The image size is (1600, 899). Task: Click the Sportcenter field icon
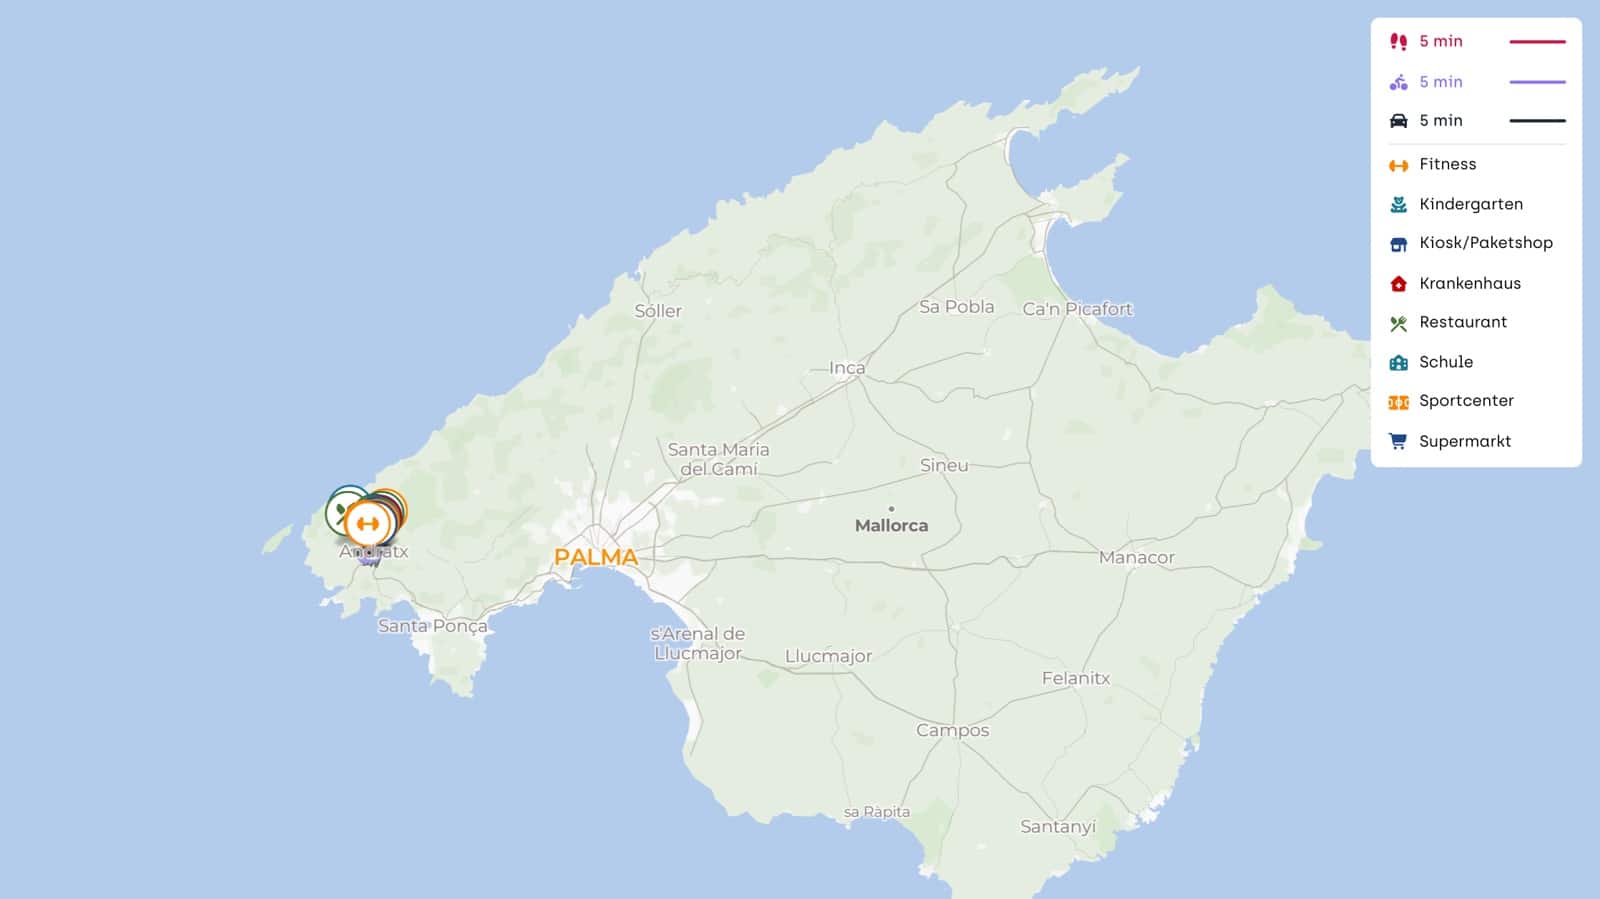(x=1398, y=402)
